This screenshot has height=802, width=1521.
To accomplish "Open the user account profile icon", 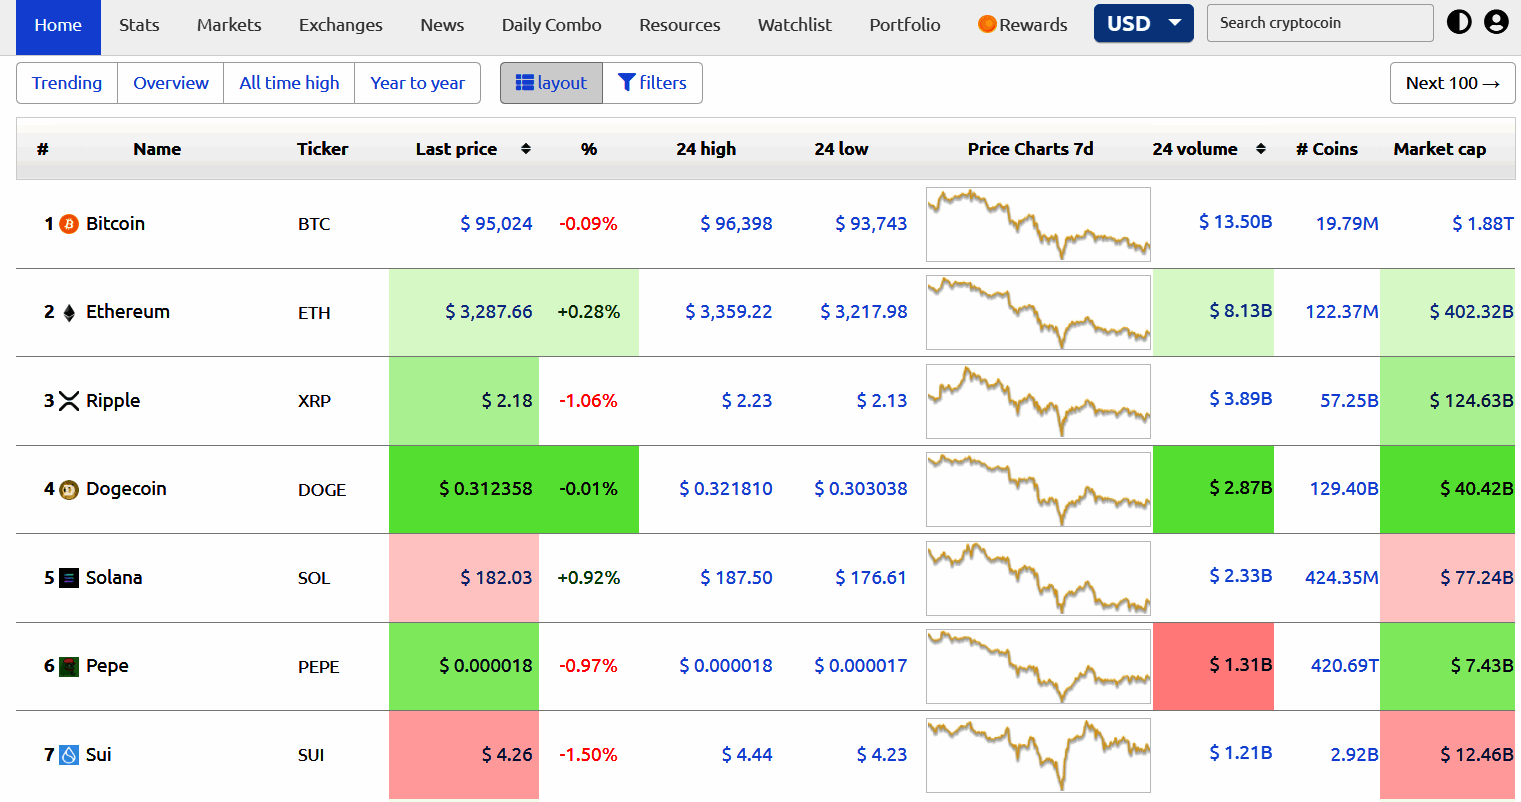I will coord(1496,22).
